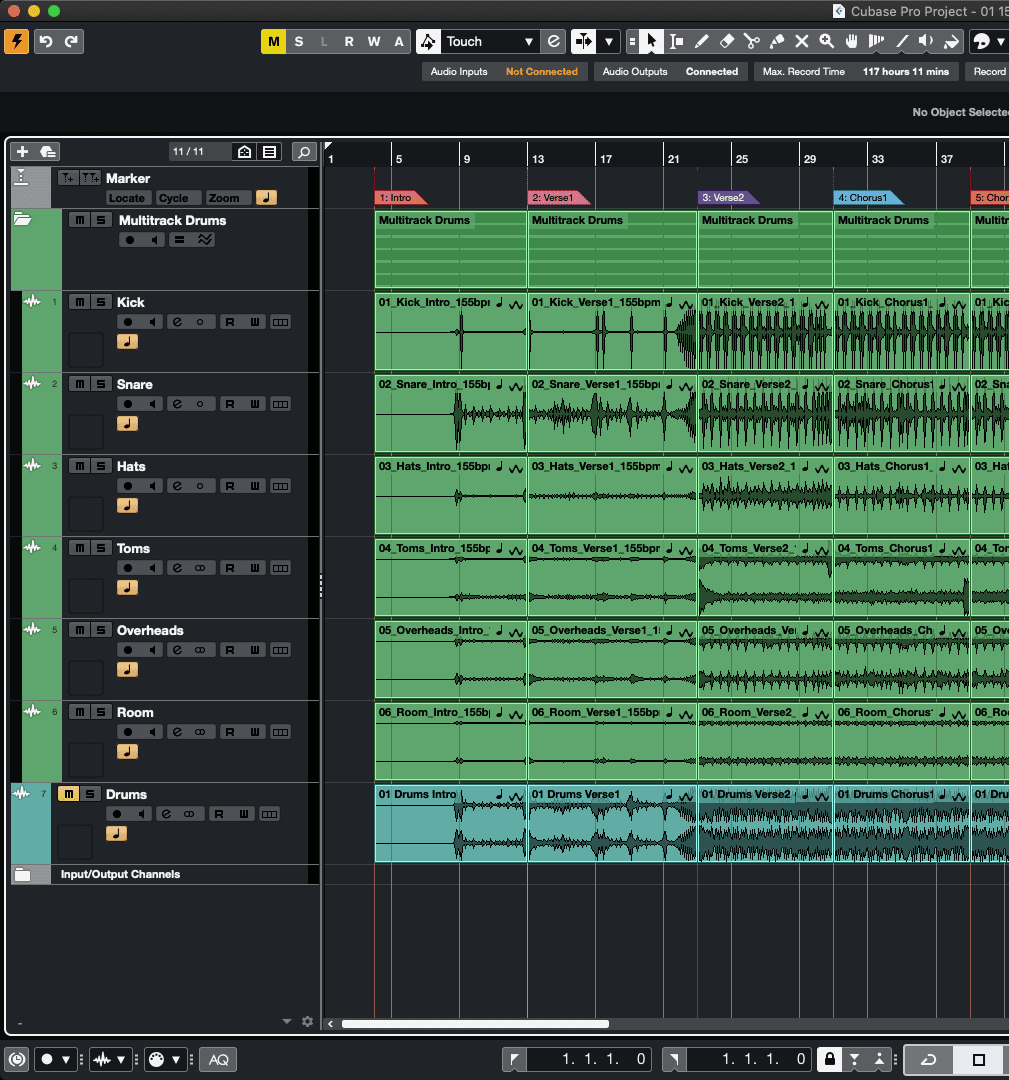Click the Add Track plus icon
1009x1080 pixels.
(23, 152)
